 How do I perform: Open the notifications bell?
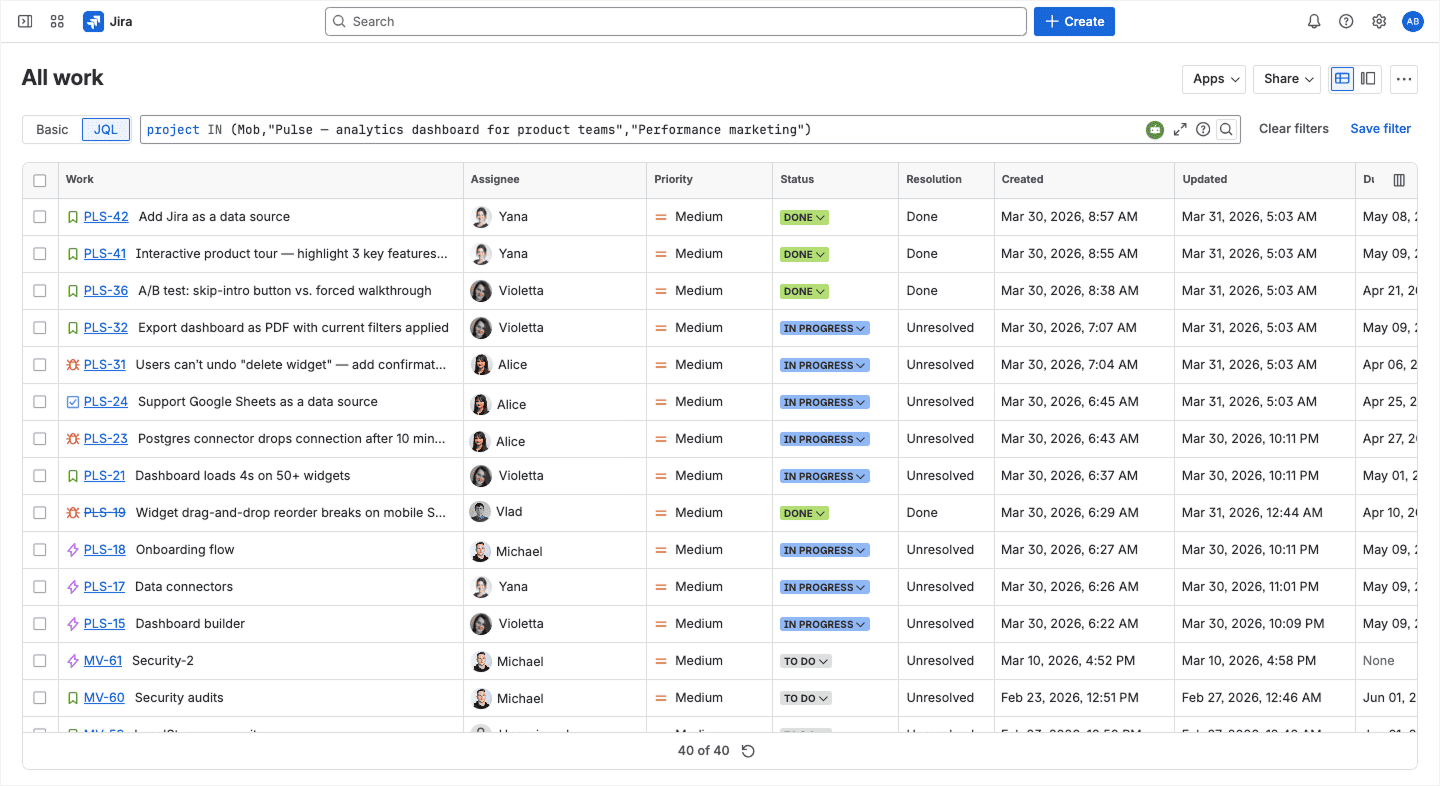click(1314, 21)
